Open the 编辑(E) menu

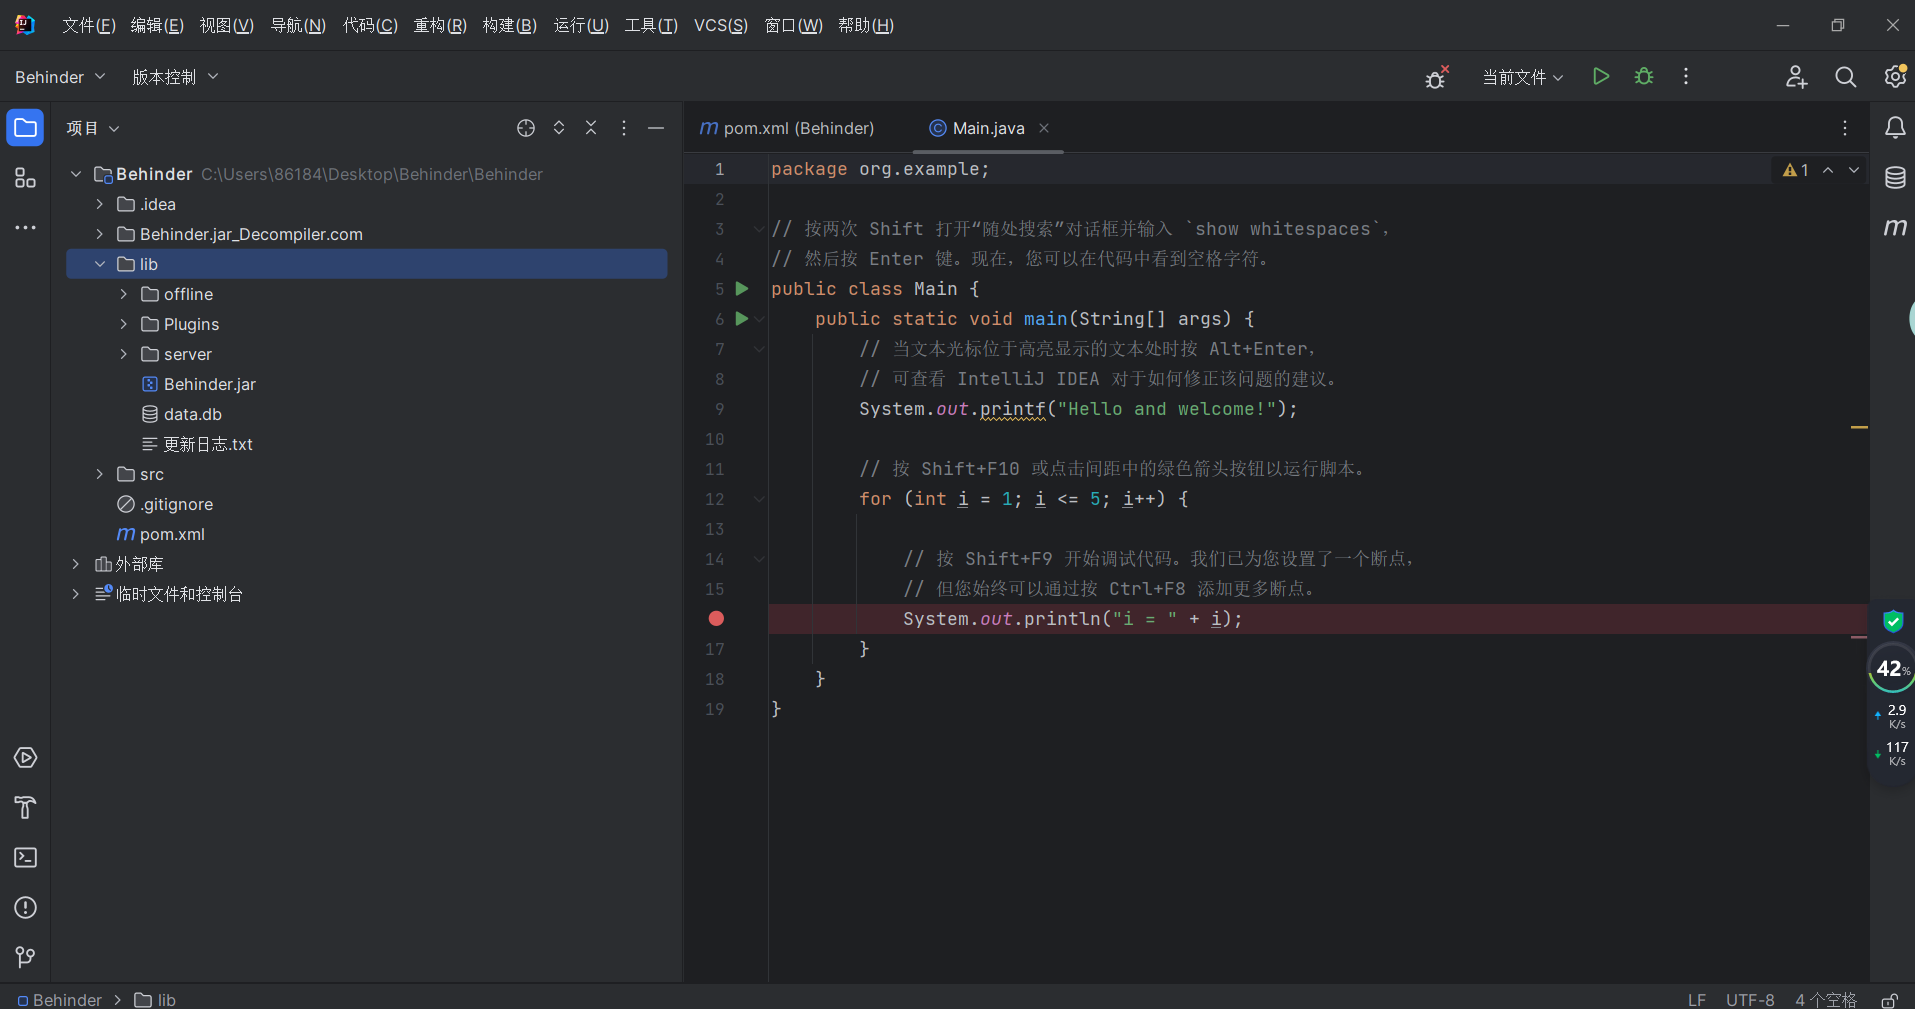pos(157,26)
